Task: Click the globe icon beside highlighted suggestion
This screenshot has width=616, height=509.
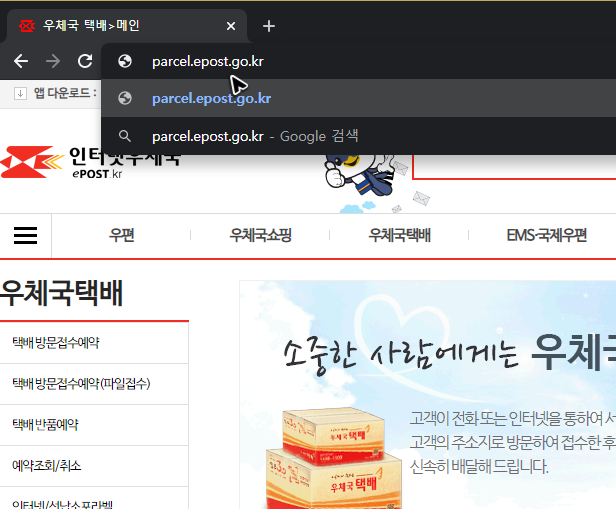Action: 125,98
